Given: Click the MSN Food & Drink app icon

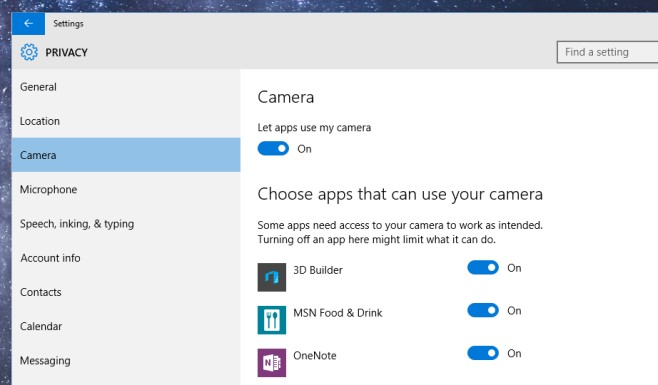Looking at the screenshot, I should [x=272, y=320].
